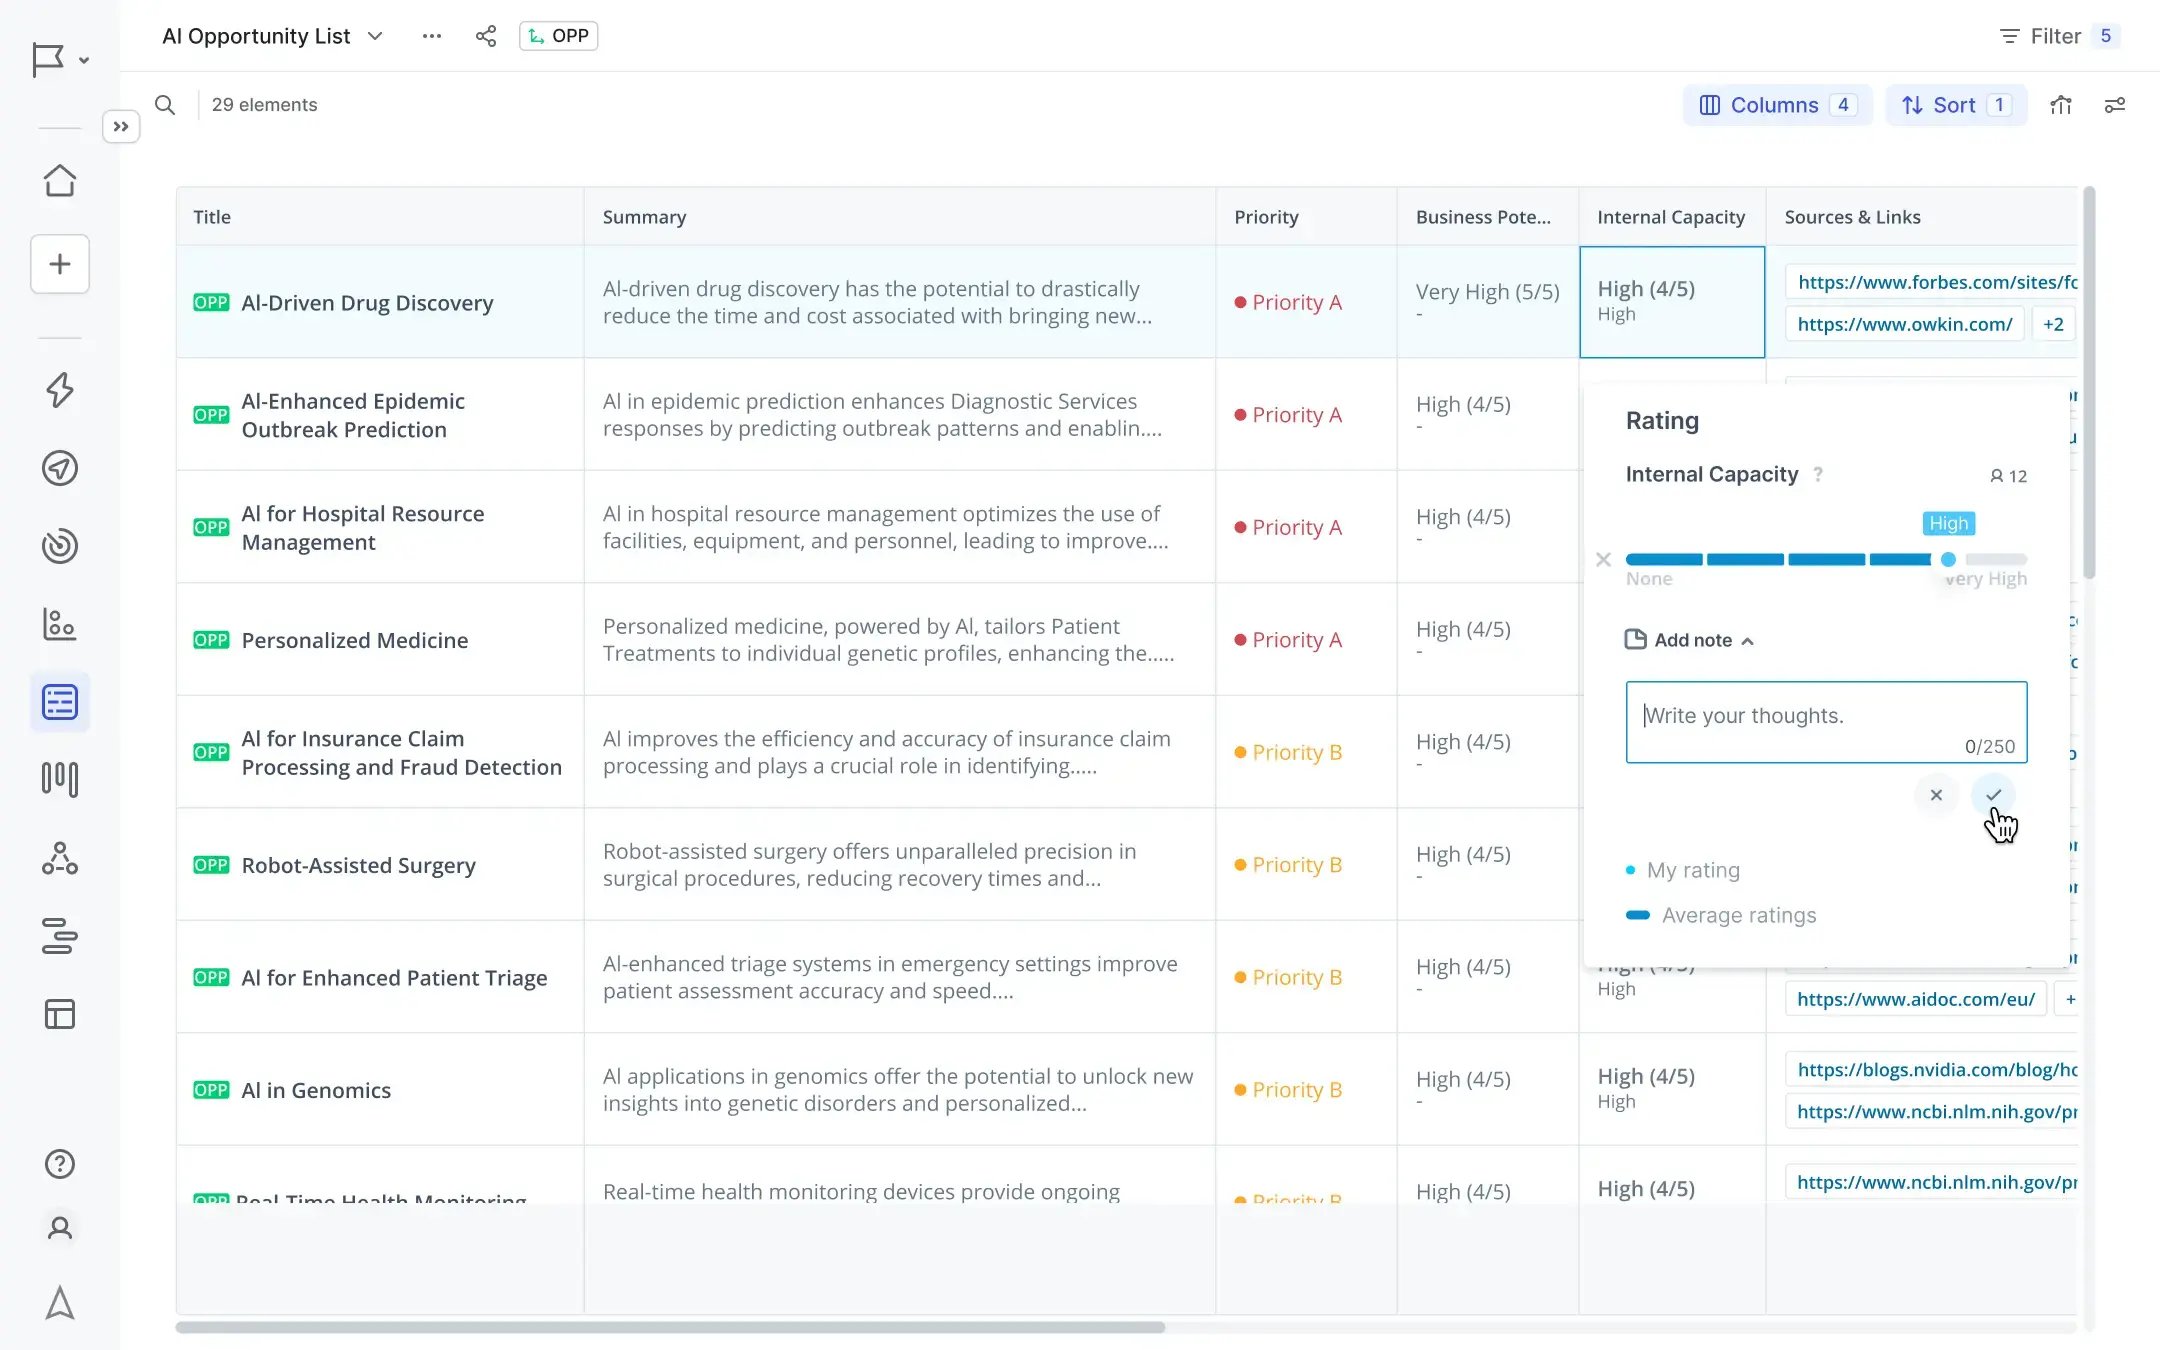The width and height of the screenshot is (2160, 1350).
Task: Click the selected High (4/5) Internal Capacity cell
Action: pos(1672,302)
